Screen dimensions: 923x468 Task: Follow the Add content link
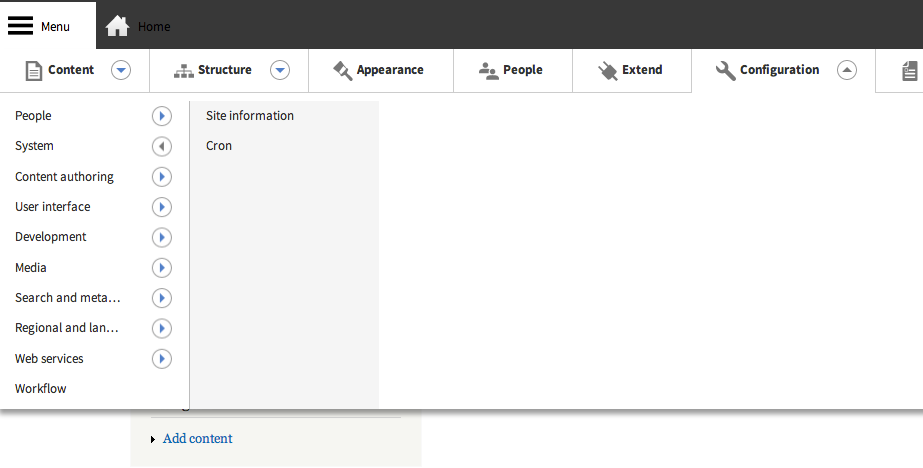coord(198,439)
